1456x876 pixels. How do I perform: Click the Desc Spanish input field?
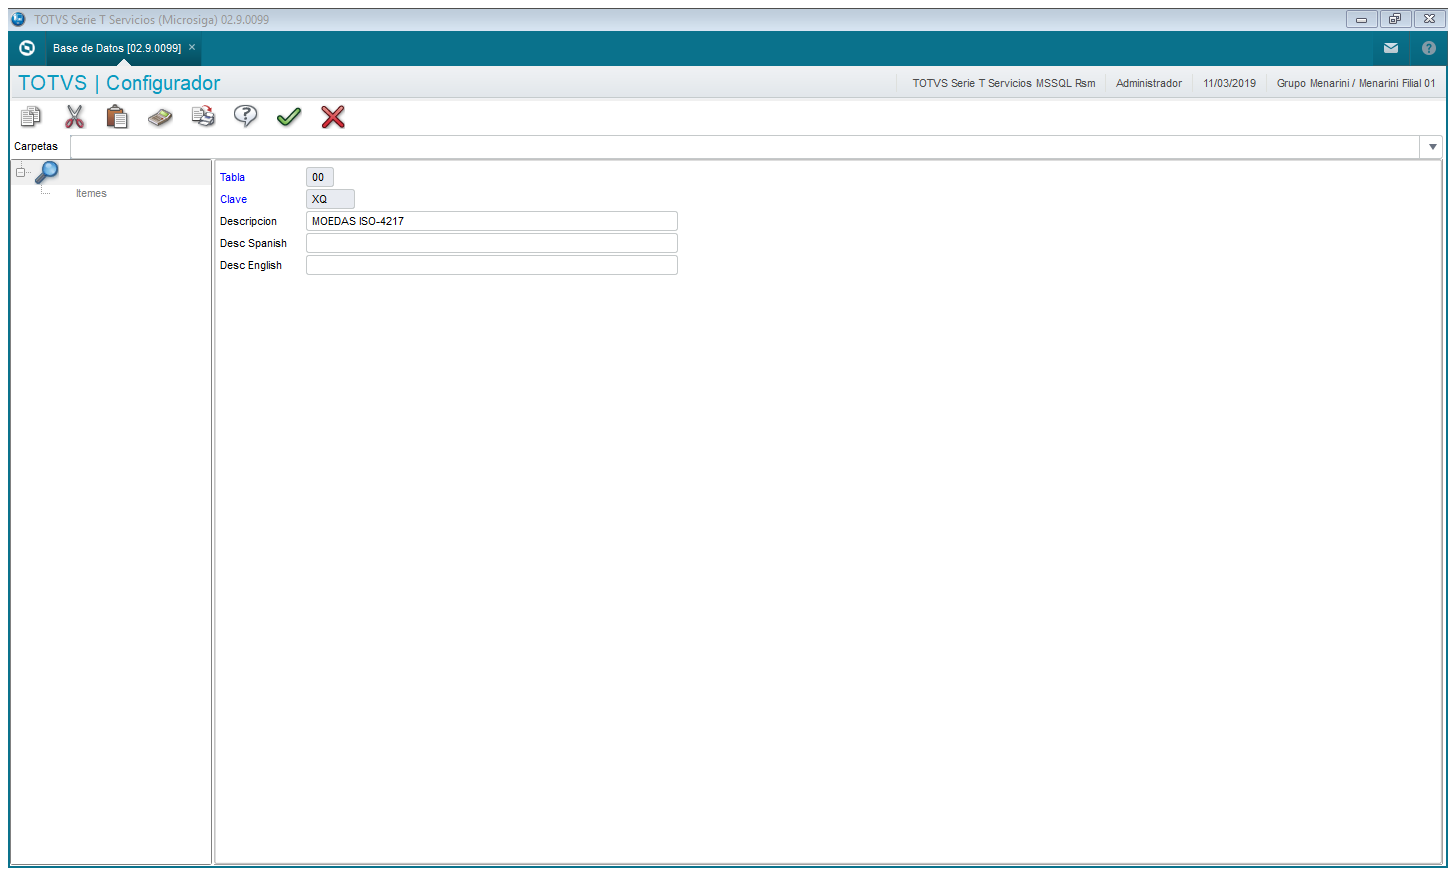(x=492, y=243)
